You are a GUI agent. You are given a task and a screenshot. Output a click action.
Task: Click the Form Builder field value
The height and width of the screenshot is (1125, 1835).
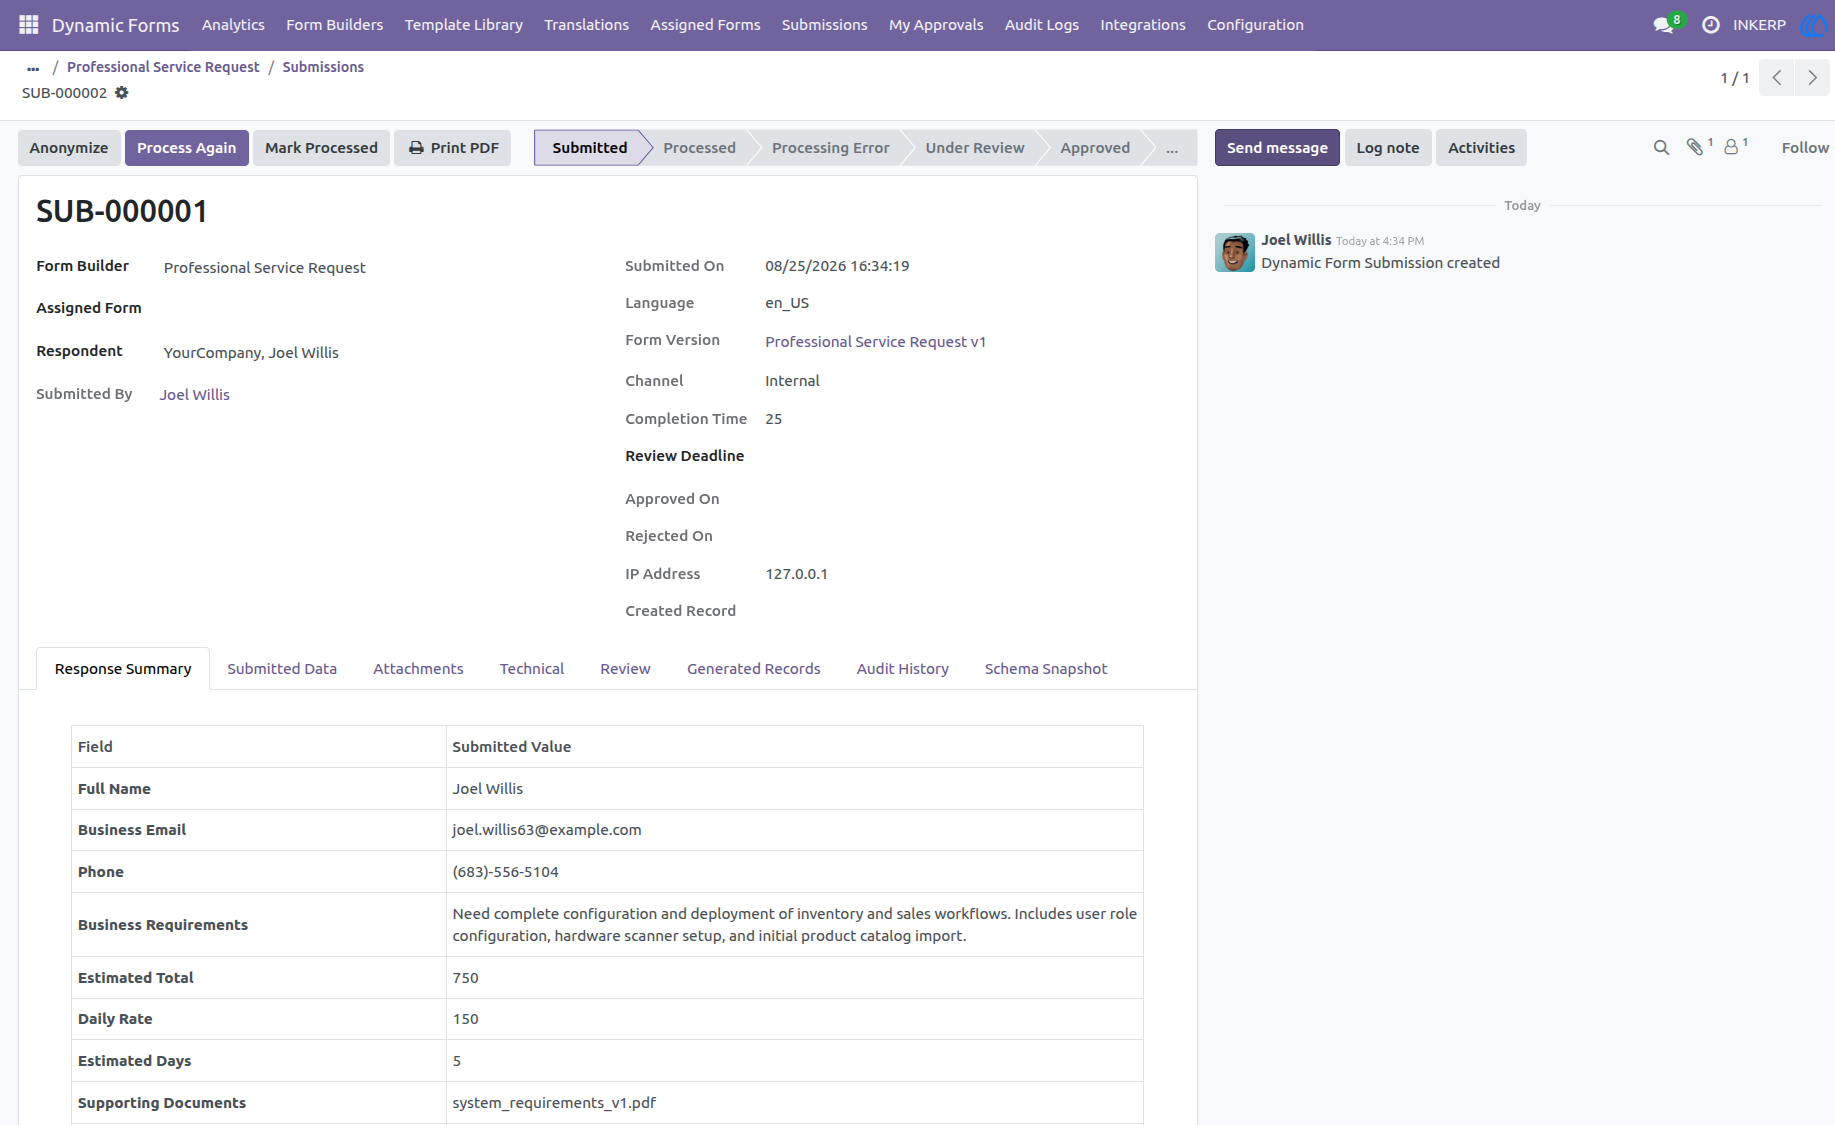265,268
